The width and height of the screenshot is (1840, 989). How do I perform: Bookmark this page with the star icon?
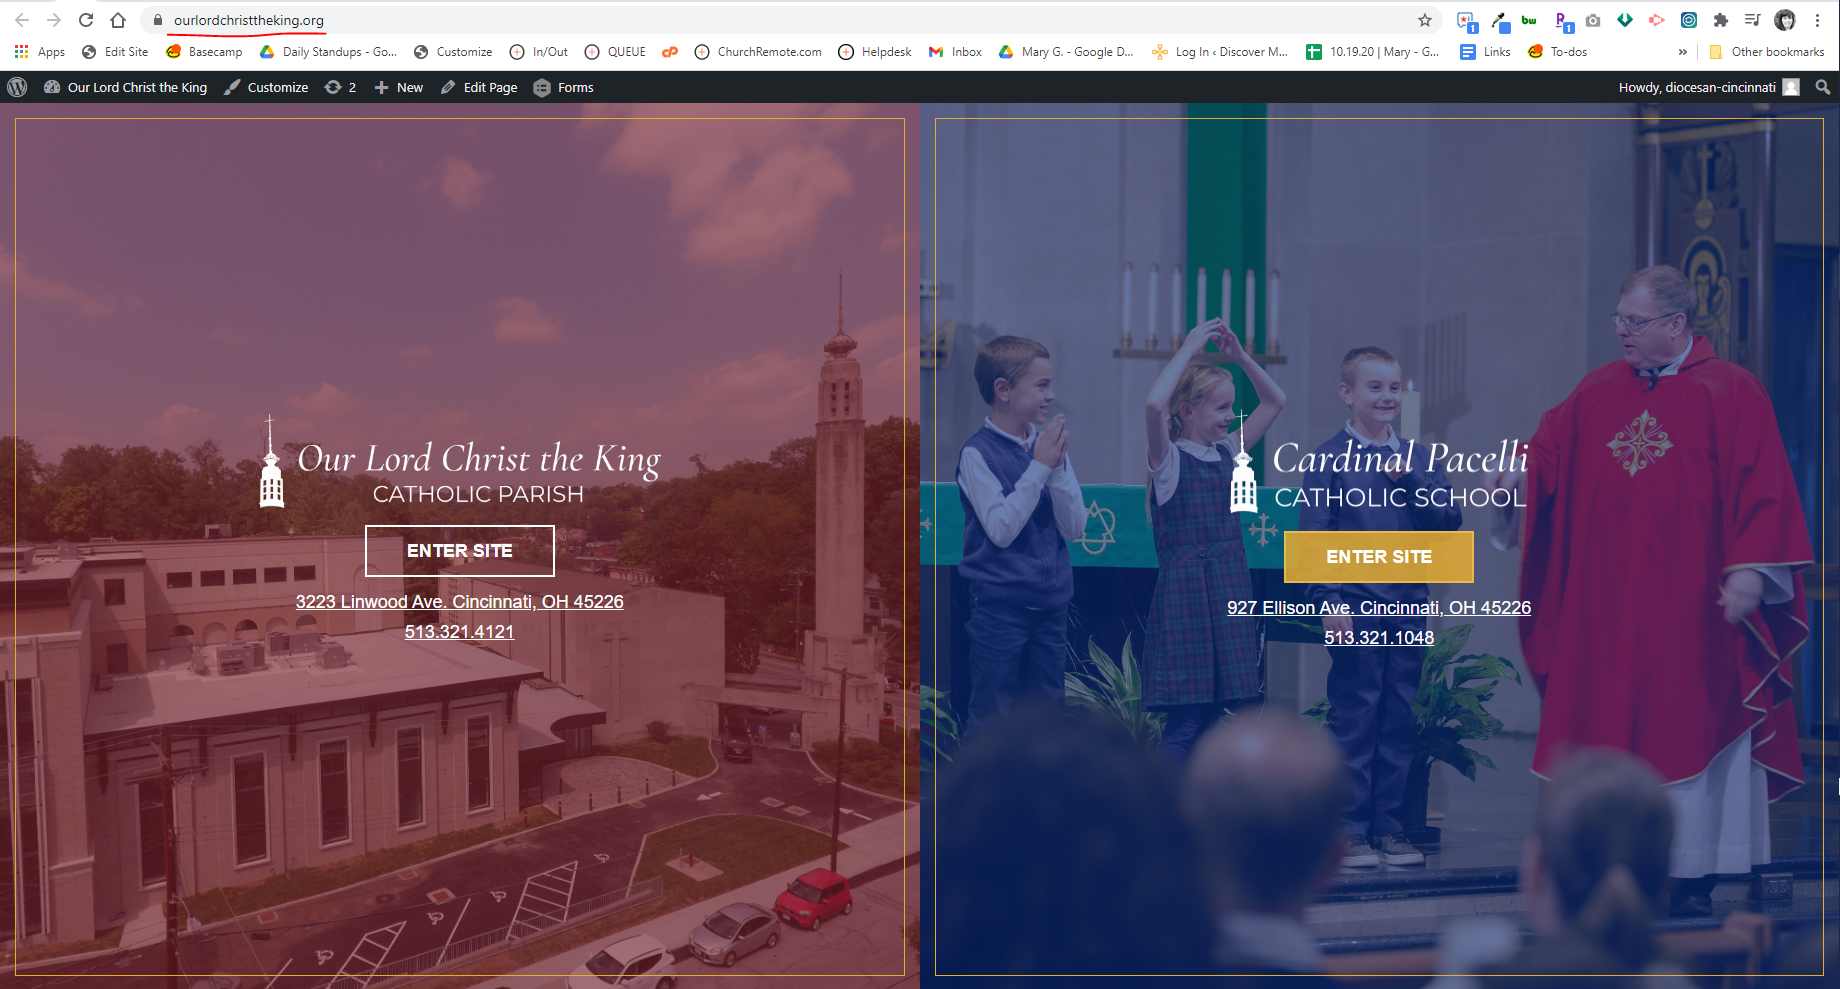1425,20
